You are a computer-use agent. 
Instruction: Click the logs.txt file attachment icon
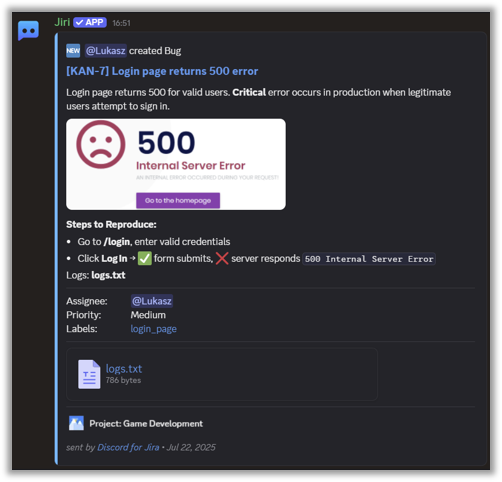[89, 374]
